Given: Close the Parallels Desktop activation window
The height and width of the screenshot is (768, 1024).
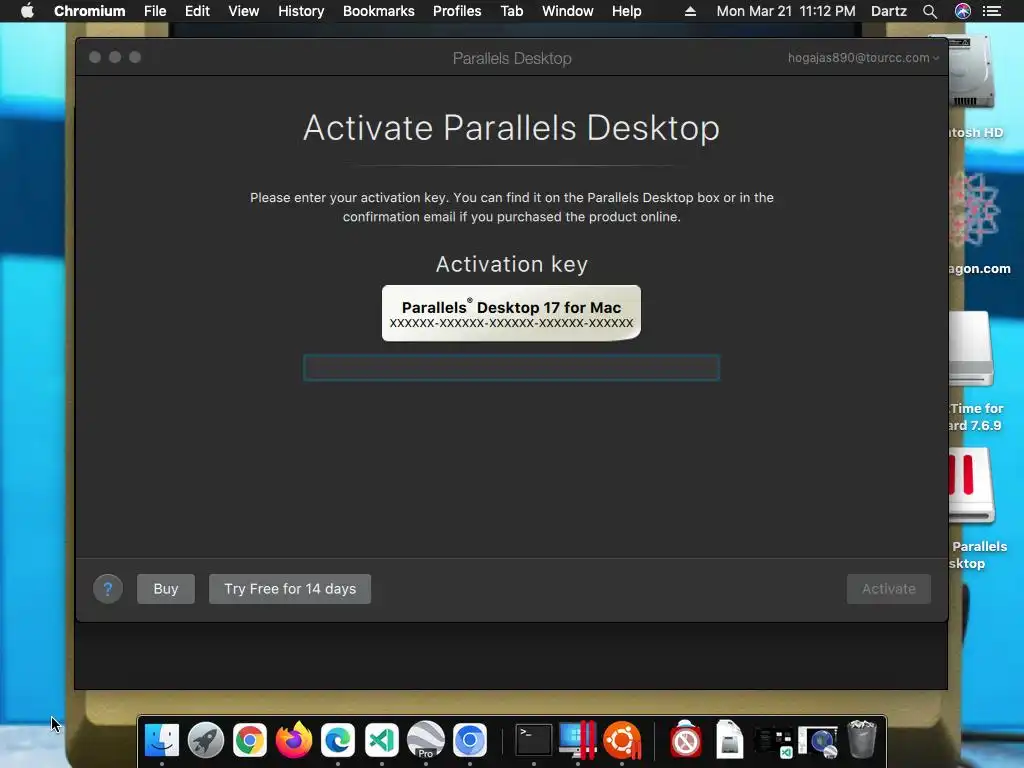Looking at the screenshot, I should click(95, 57).
